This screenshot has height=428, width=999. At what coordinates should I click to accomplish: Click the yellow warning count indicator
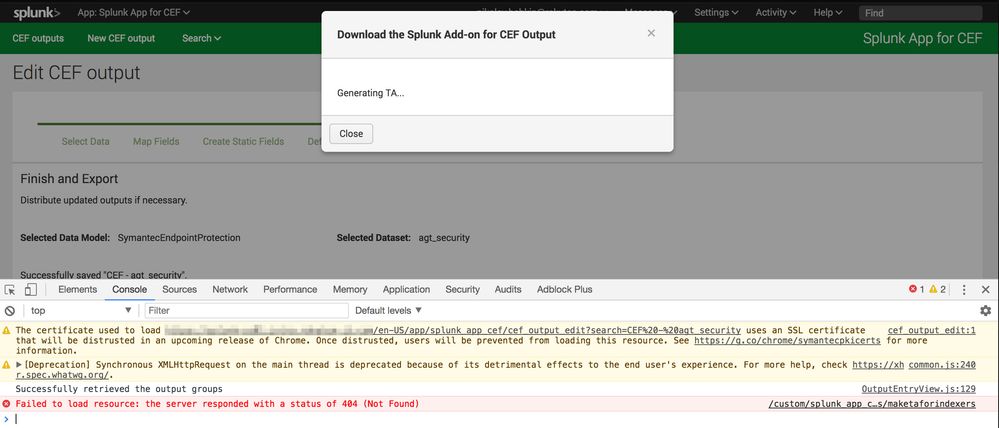click(937, 289)
